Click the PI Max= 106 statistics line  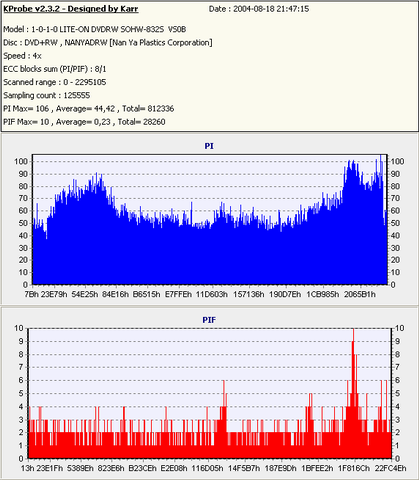(89, 109)
